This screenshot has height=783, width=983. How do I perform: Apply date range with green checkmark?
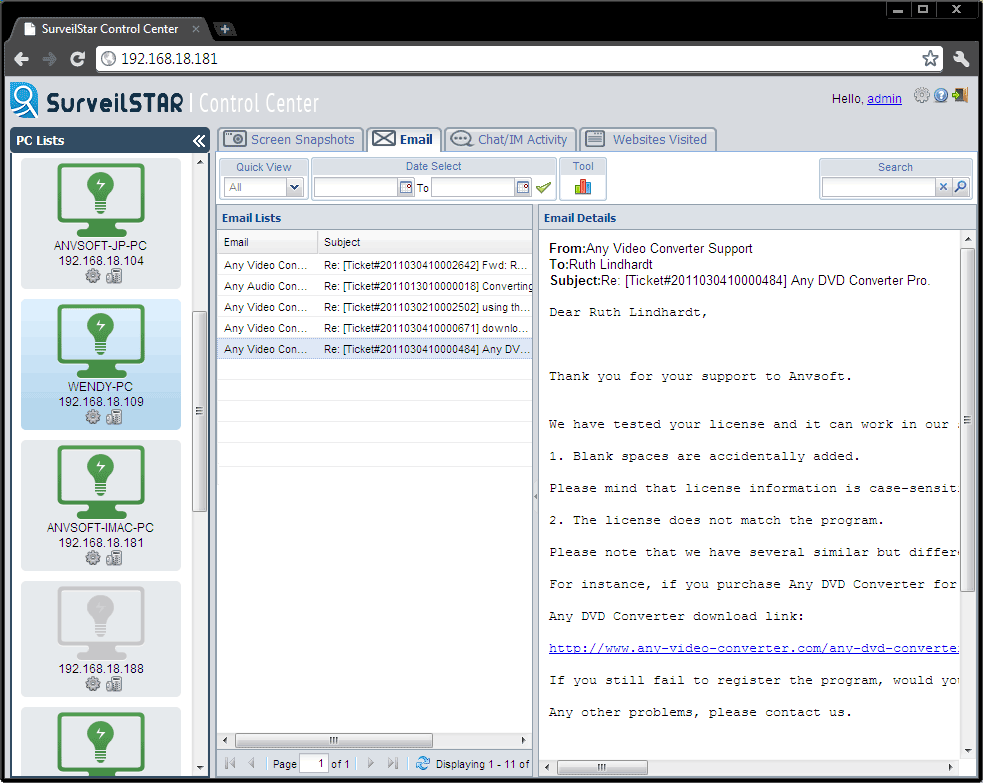click(544, 187)
